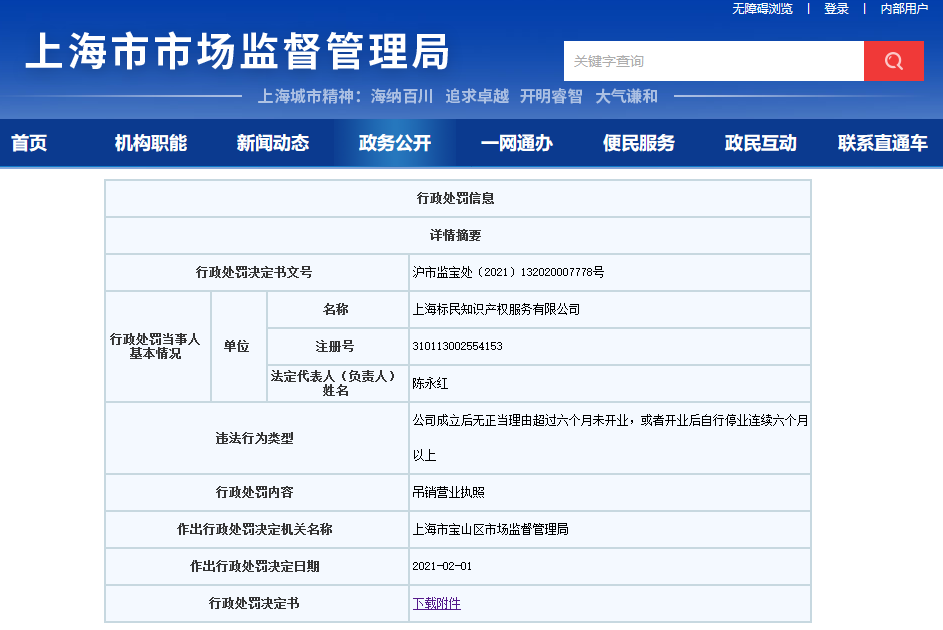Select the 便民服务 menu item

click(640, 143)
